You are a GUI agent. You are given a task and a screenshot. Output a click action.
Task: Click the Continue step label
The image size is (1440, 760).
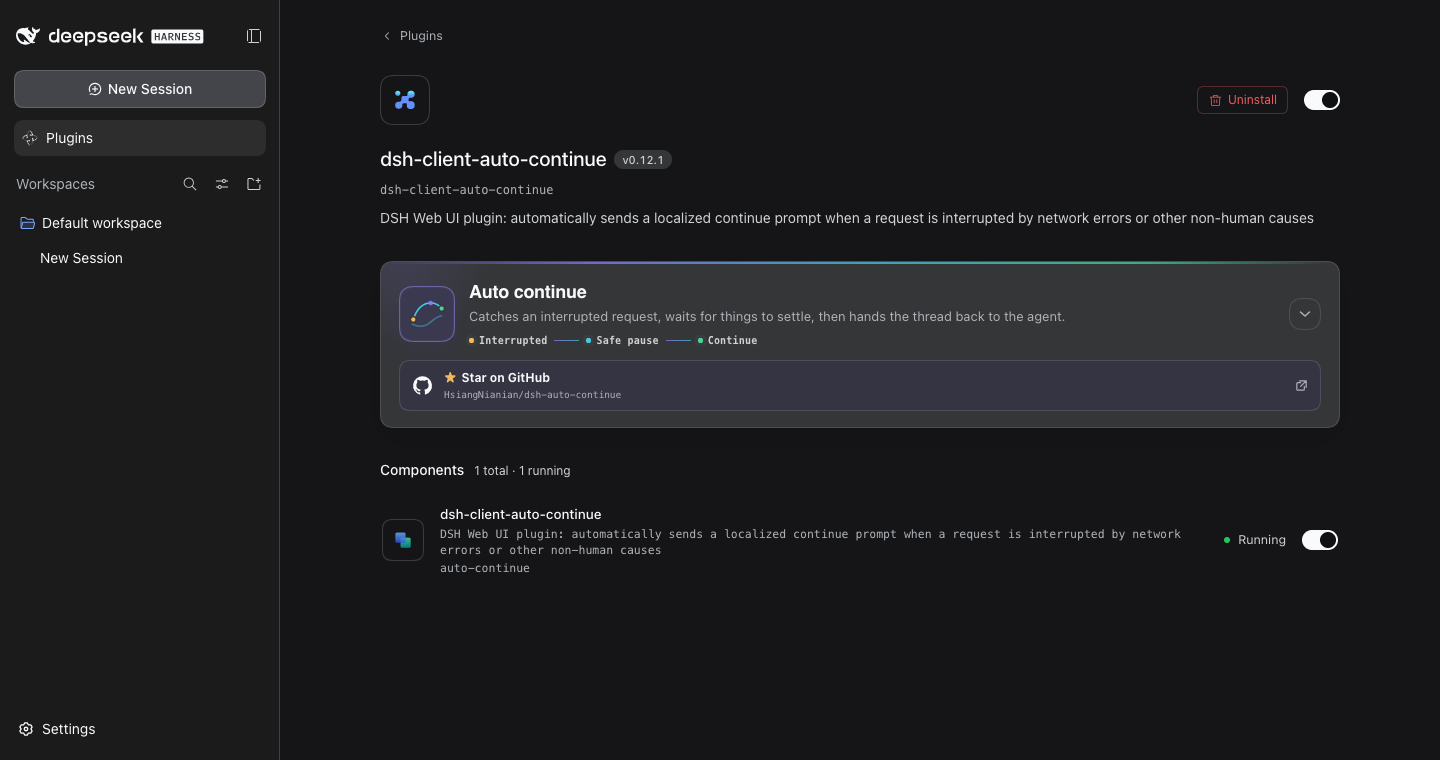[732, 341]
